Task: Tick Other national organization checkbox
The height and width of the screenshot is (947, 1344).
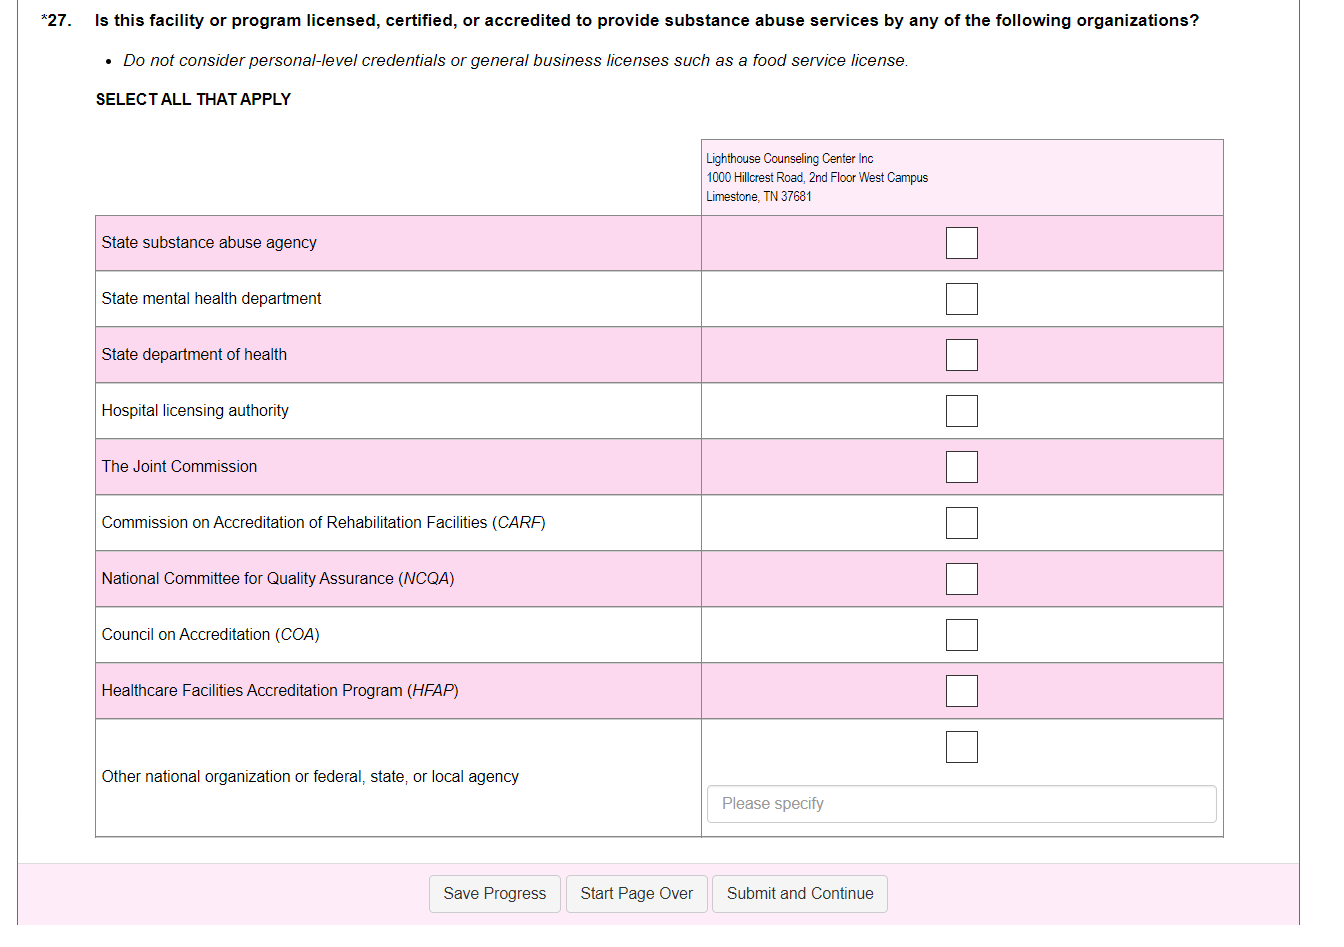Action: point(961,747)
